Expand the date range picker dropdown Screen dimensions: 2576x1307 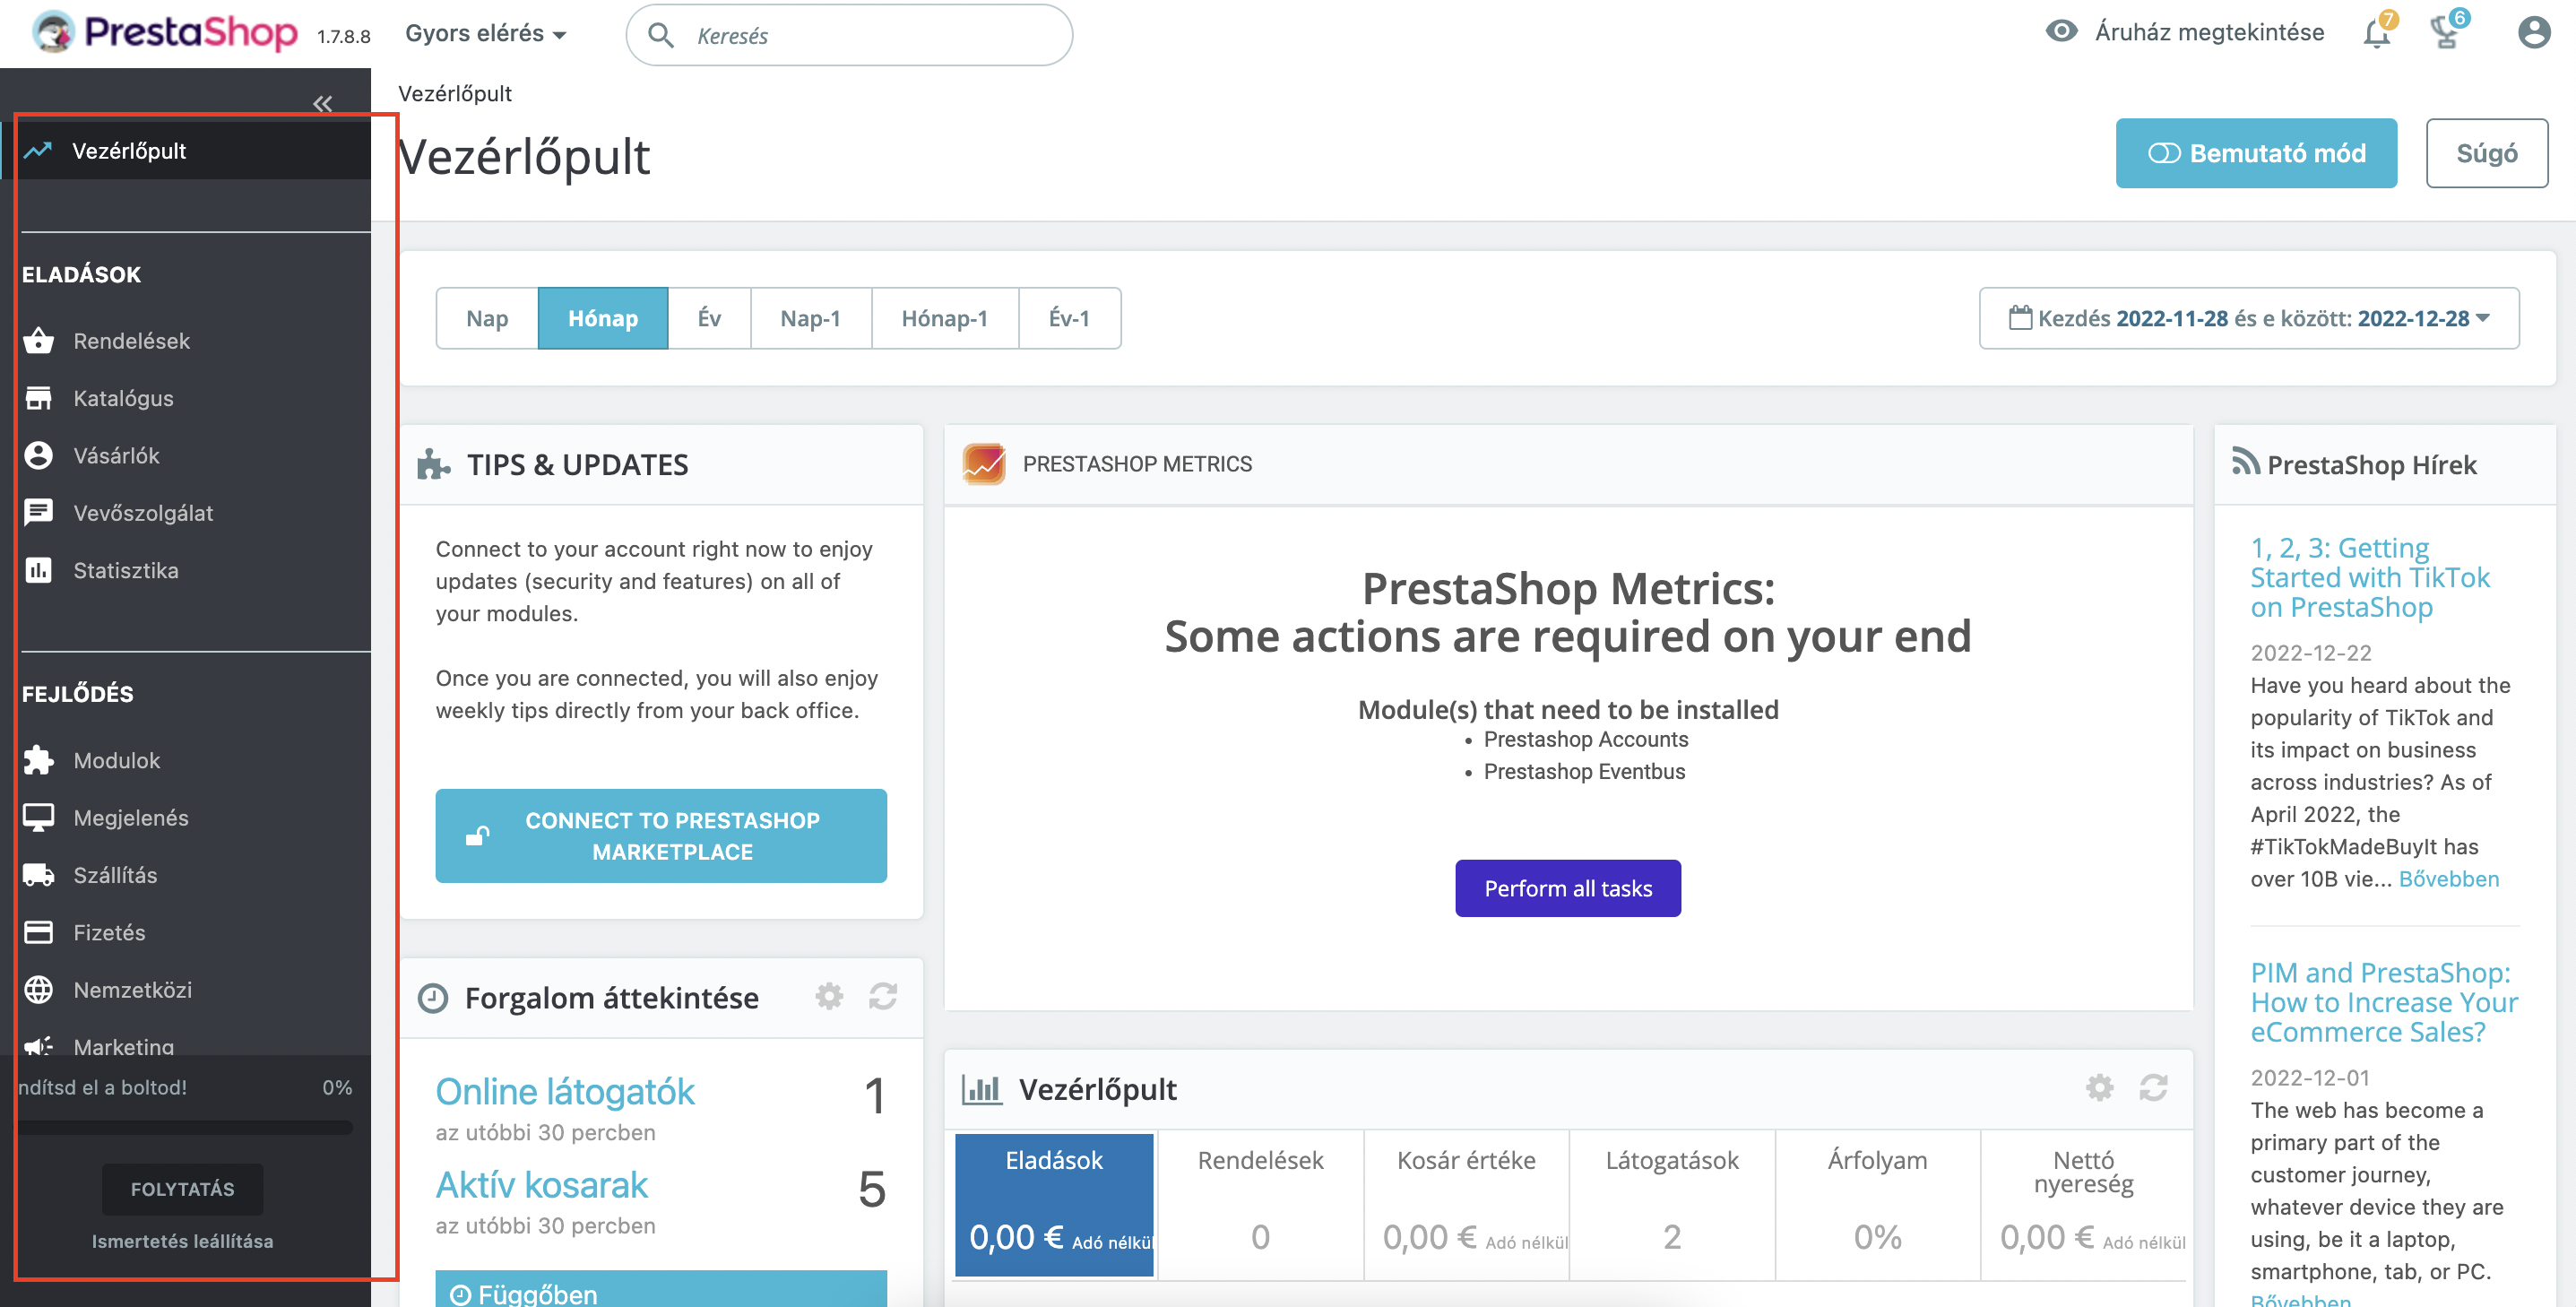tap(2248, 318)
